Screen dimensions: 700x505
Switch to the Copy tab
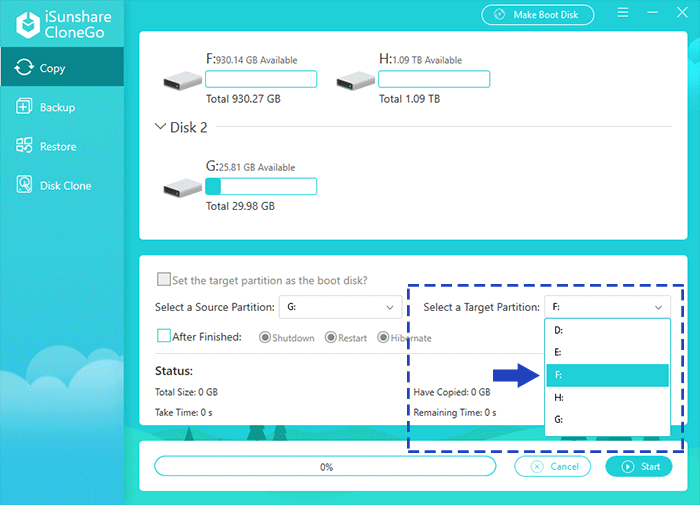pos(62,67)
